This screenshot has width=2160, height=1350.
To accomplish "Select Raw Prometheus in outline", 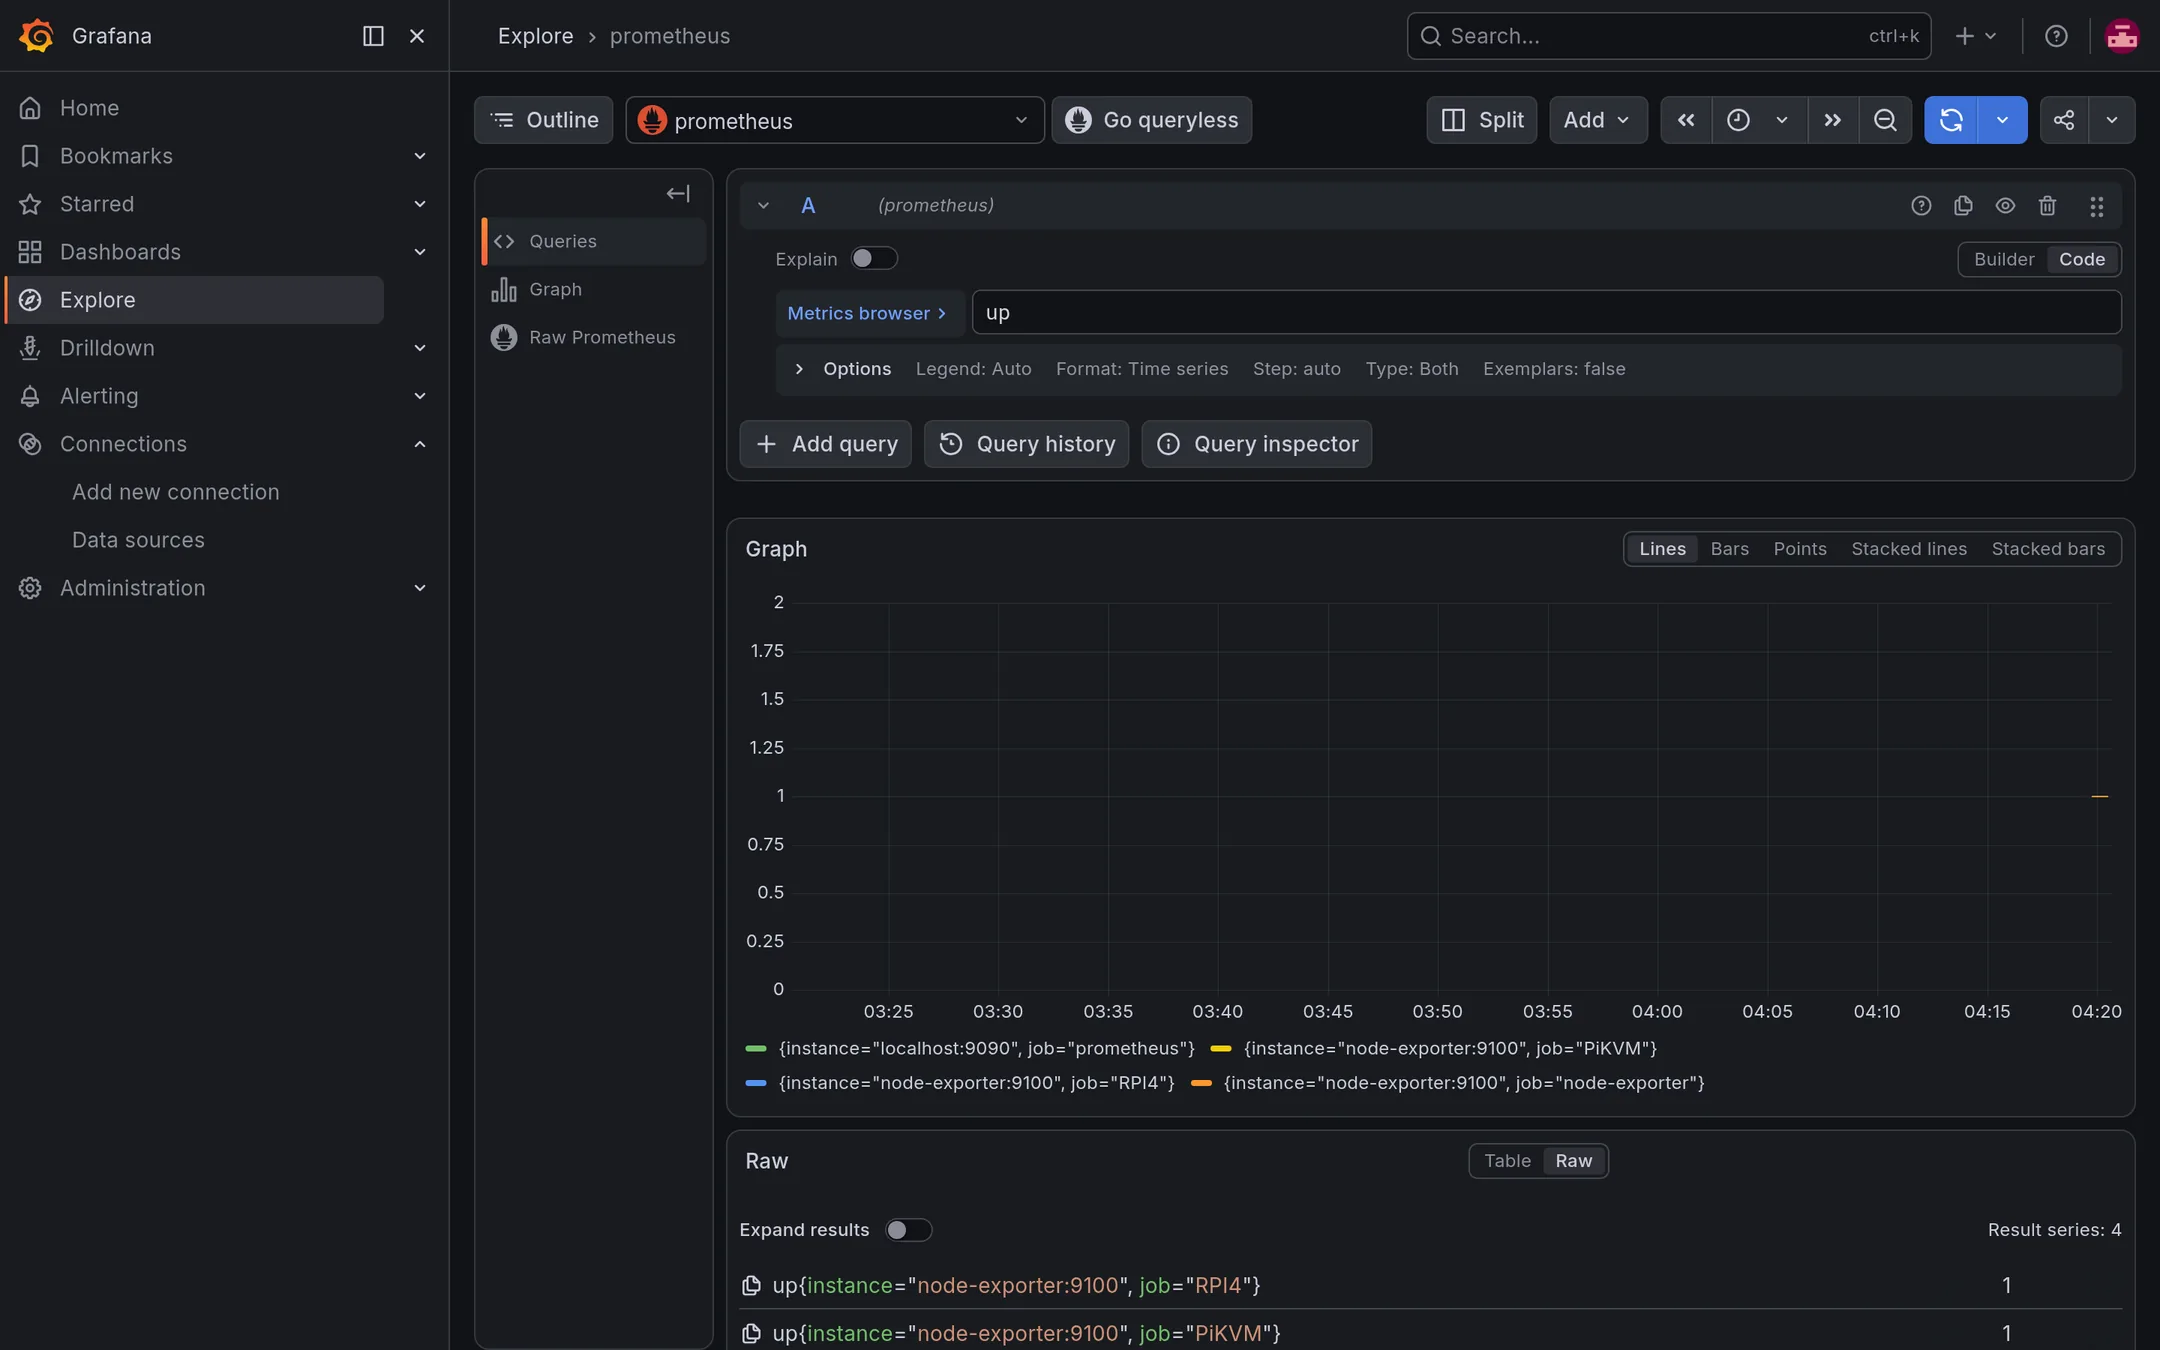I will [x=594, y=338].
